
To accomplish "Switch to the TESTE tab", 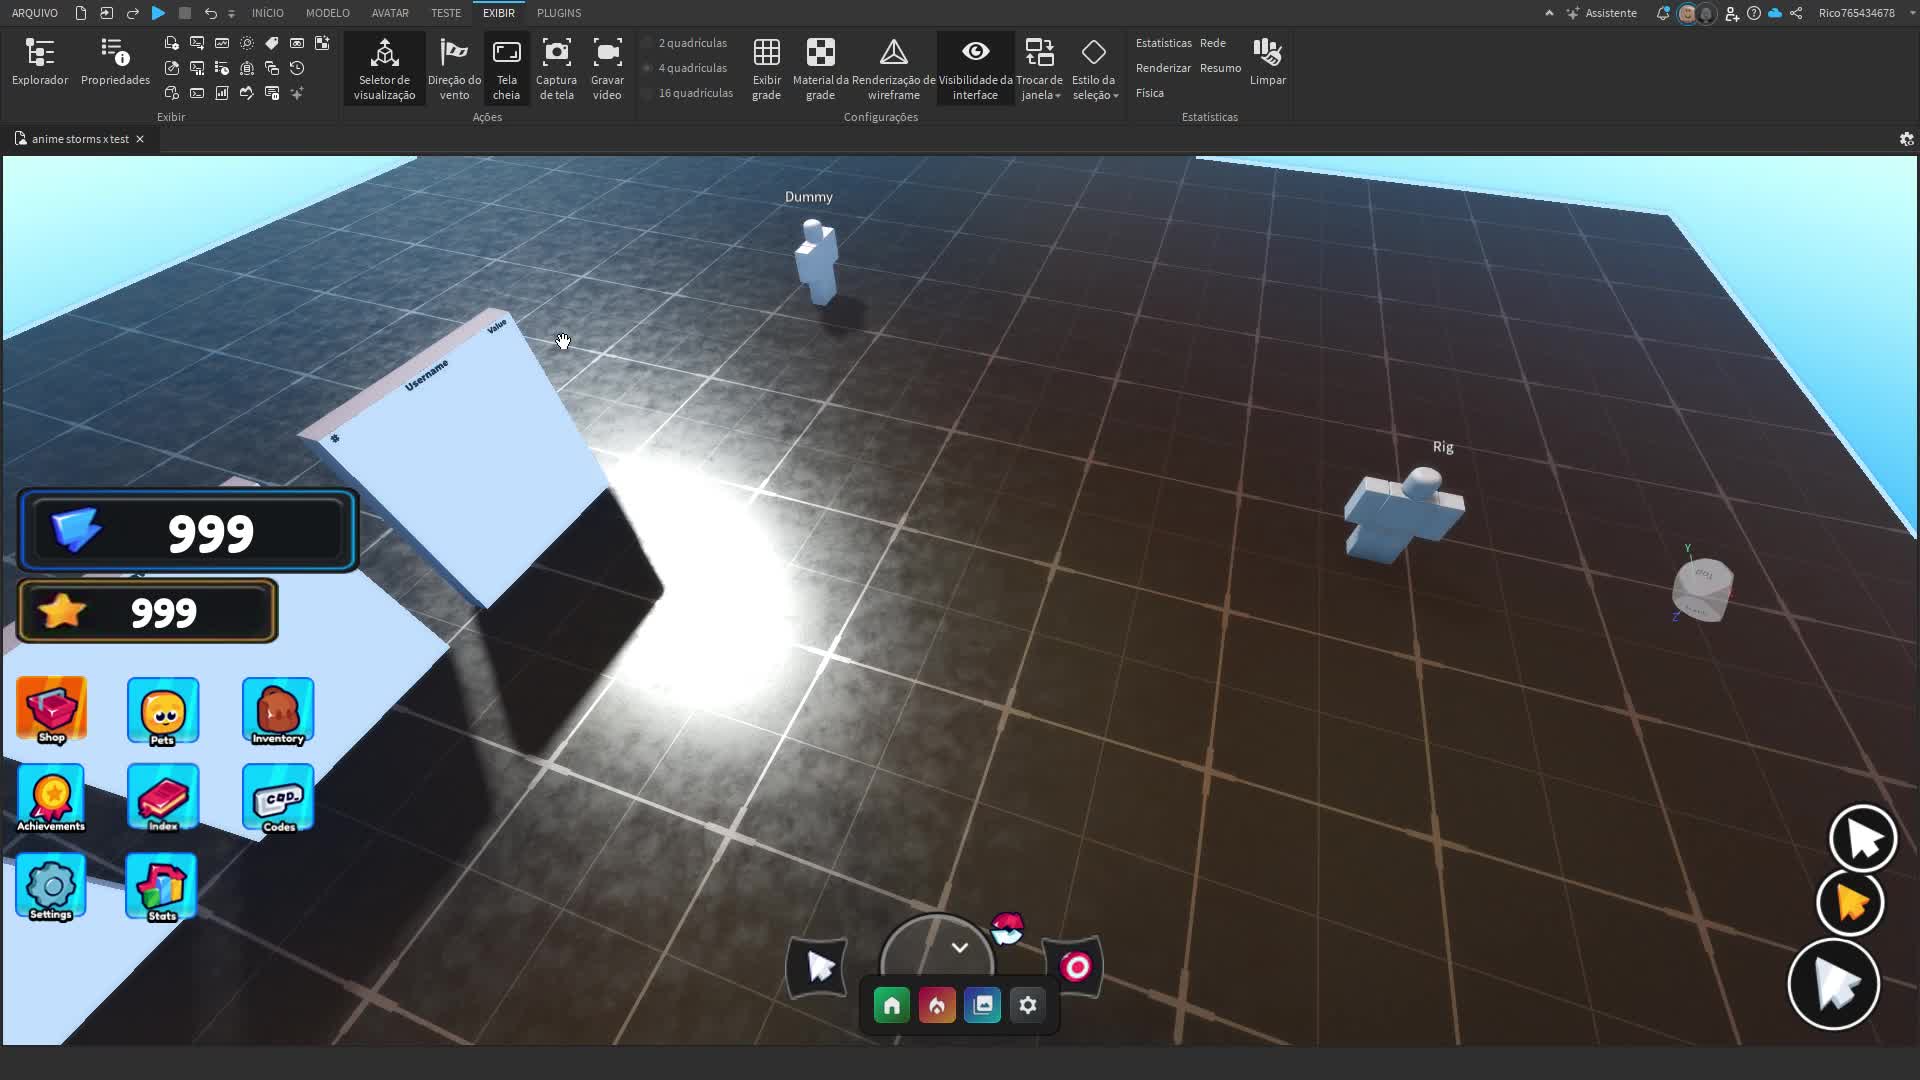I will 446,13.
